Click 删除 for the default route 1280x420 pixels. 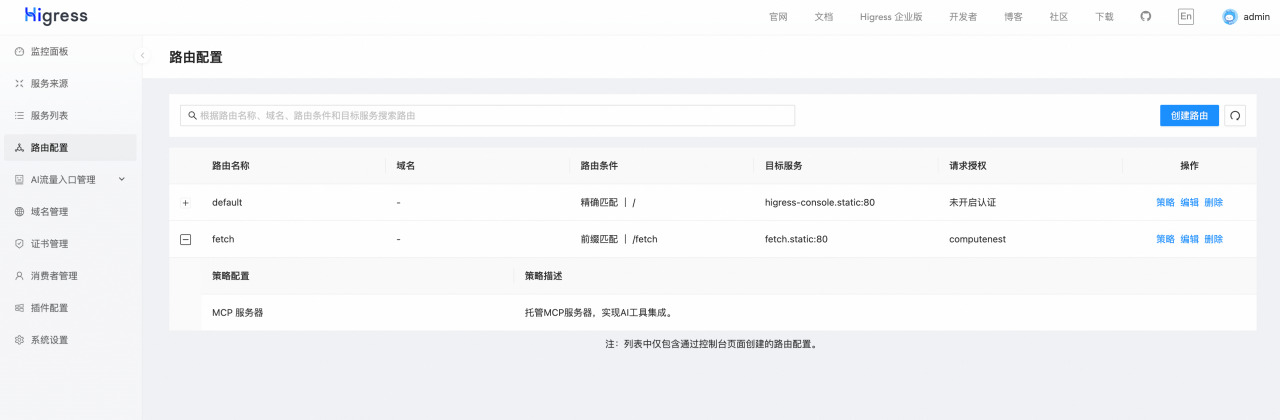(x=1213, y=202)
